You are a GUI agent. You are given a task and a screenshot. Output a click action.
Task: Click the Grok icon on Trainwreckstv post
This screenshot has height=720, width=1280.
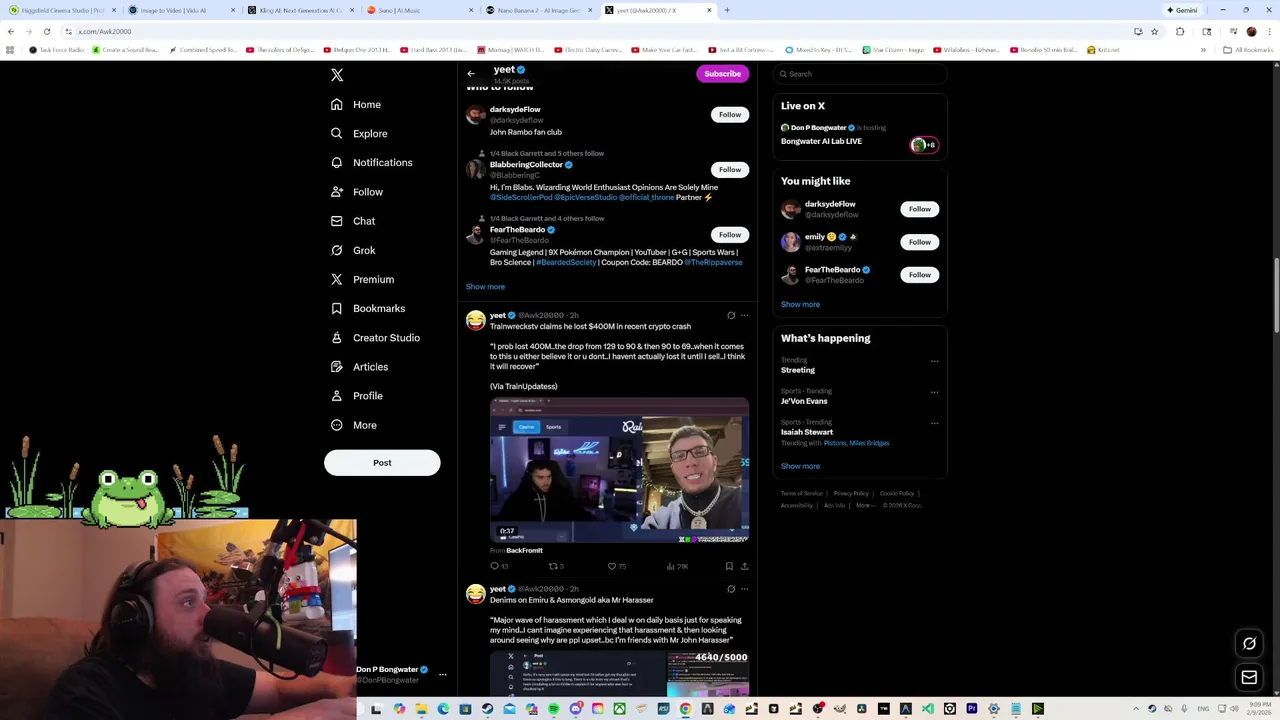point(731,315)
